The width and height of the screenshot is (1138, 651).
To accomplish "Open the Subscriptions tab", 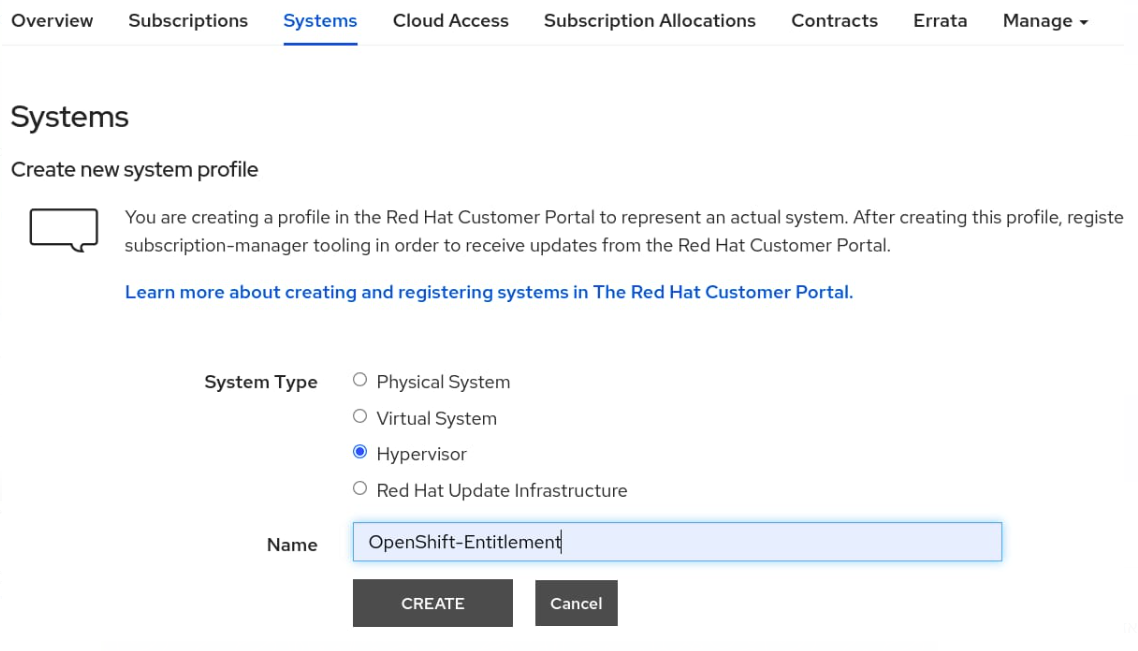I will [188, 21].
